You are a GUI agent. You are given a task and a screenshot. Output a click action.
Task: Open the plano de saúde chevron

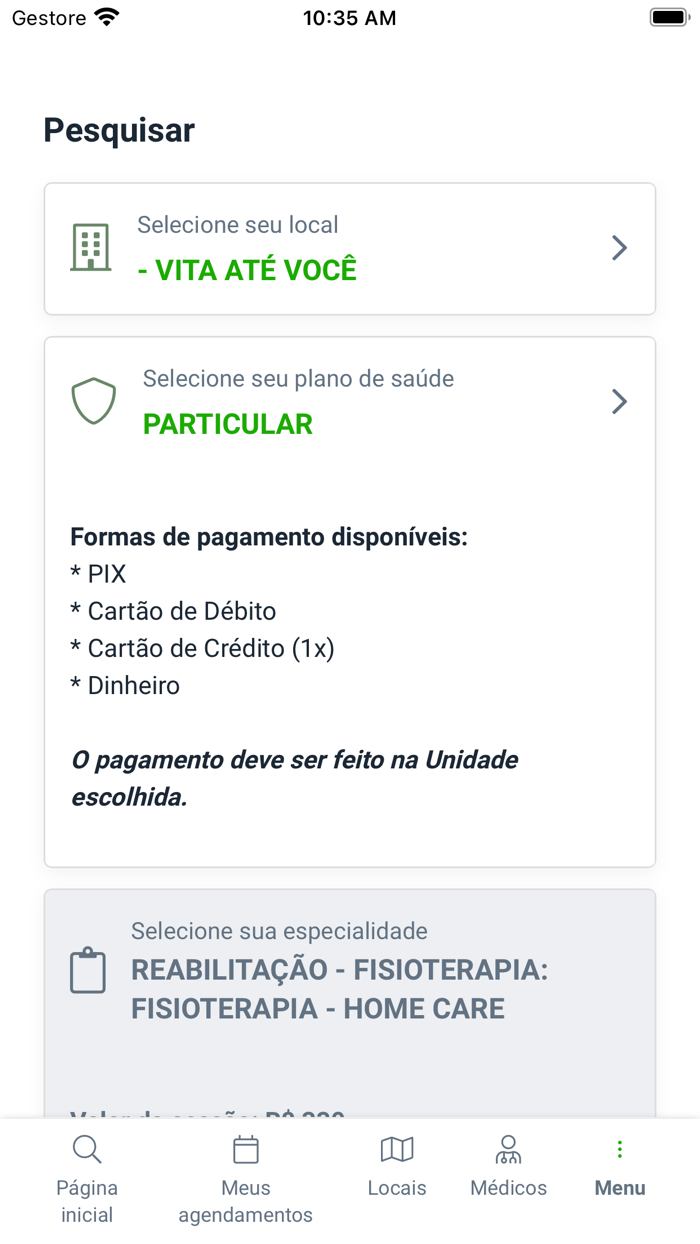click(x=618, y=400)
